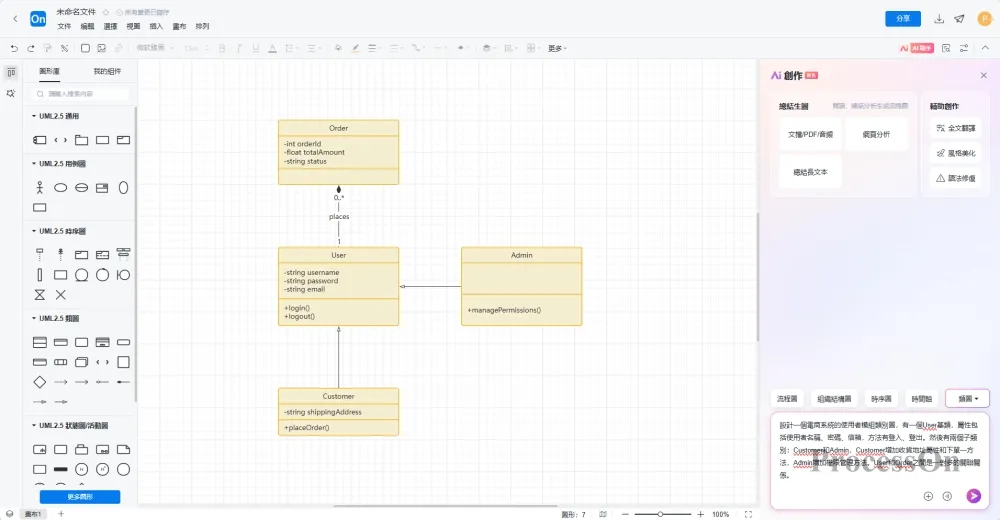Click the undo arrow in the toolbar

[x=14, y=48]
